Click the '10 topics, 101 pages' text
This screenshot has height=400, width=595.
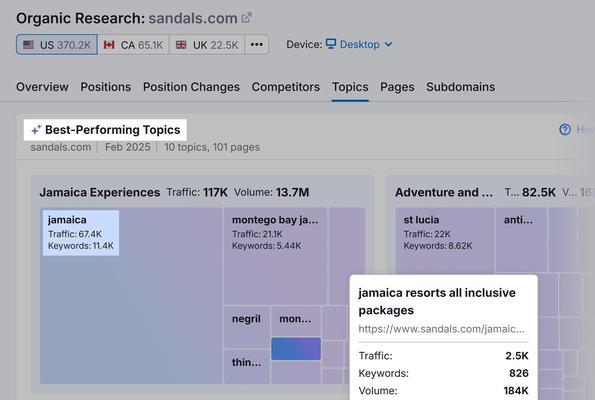212,147
